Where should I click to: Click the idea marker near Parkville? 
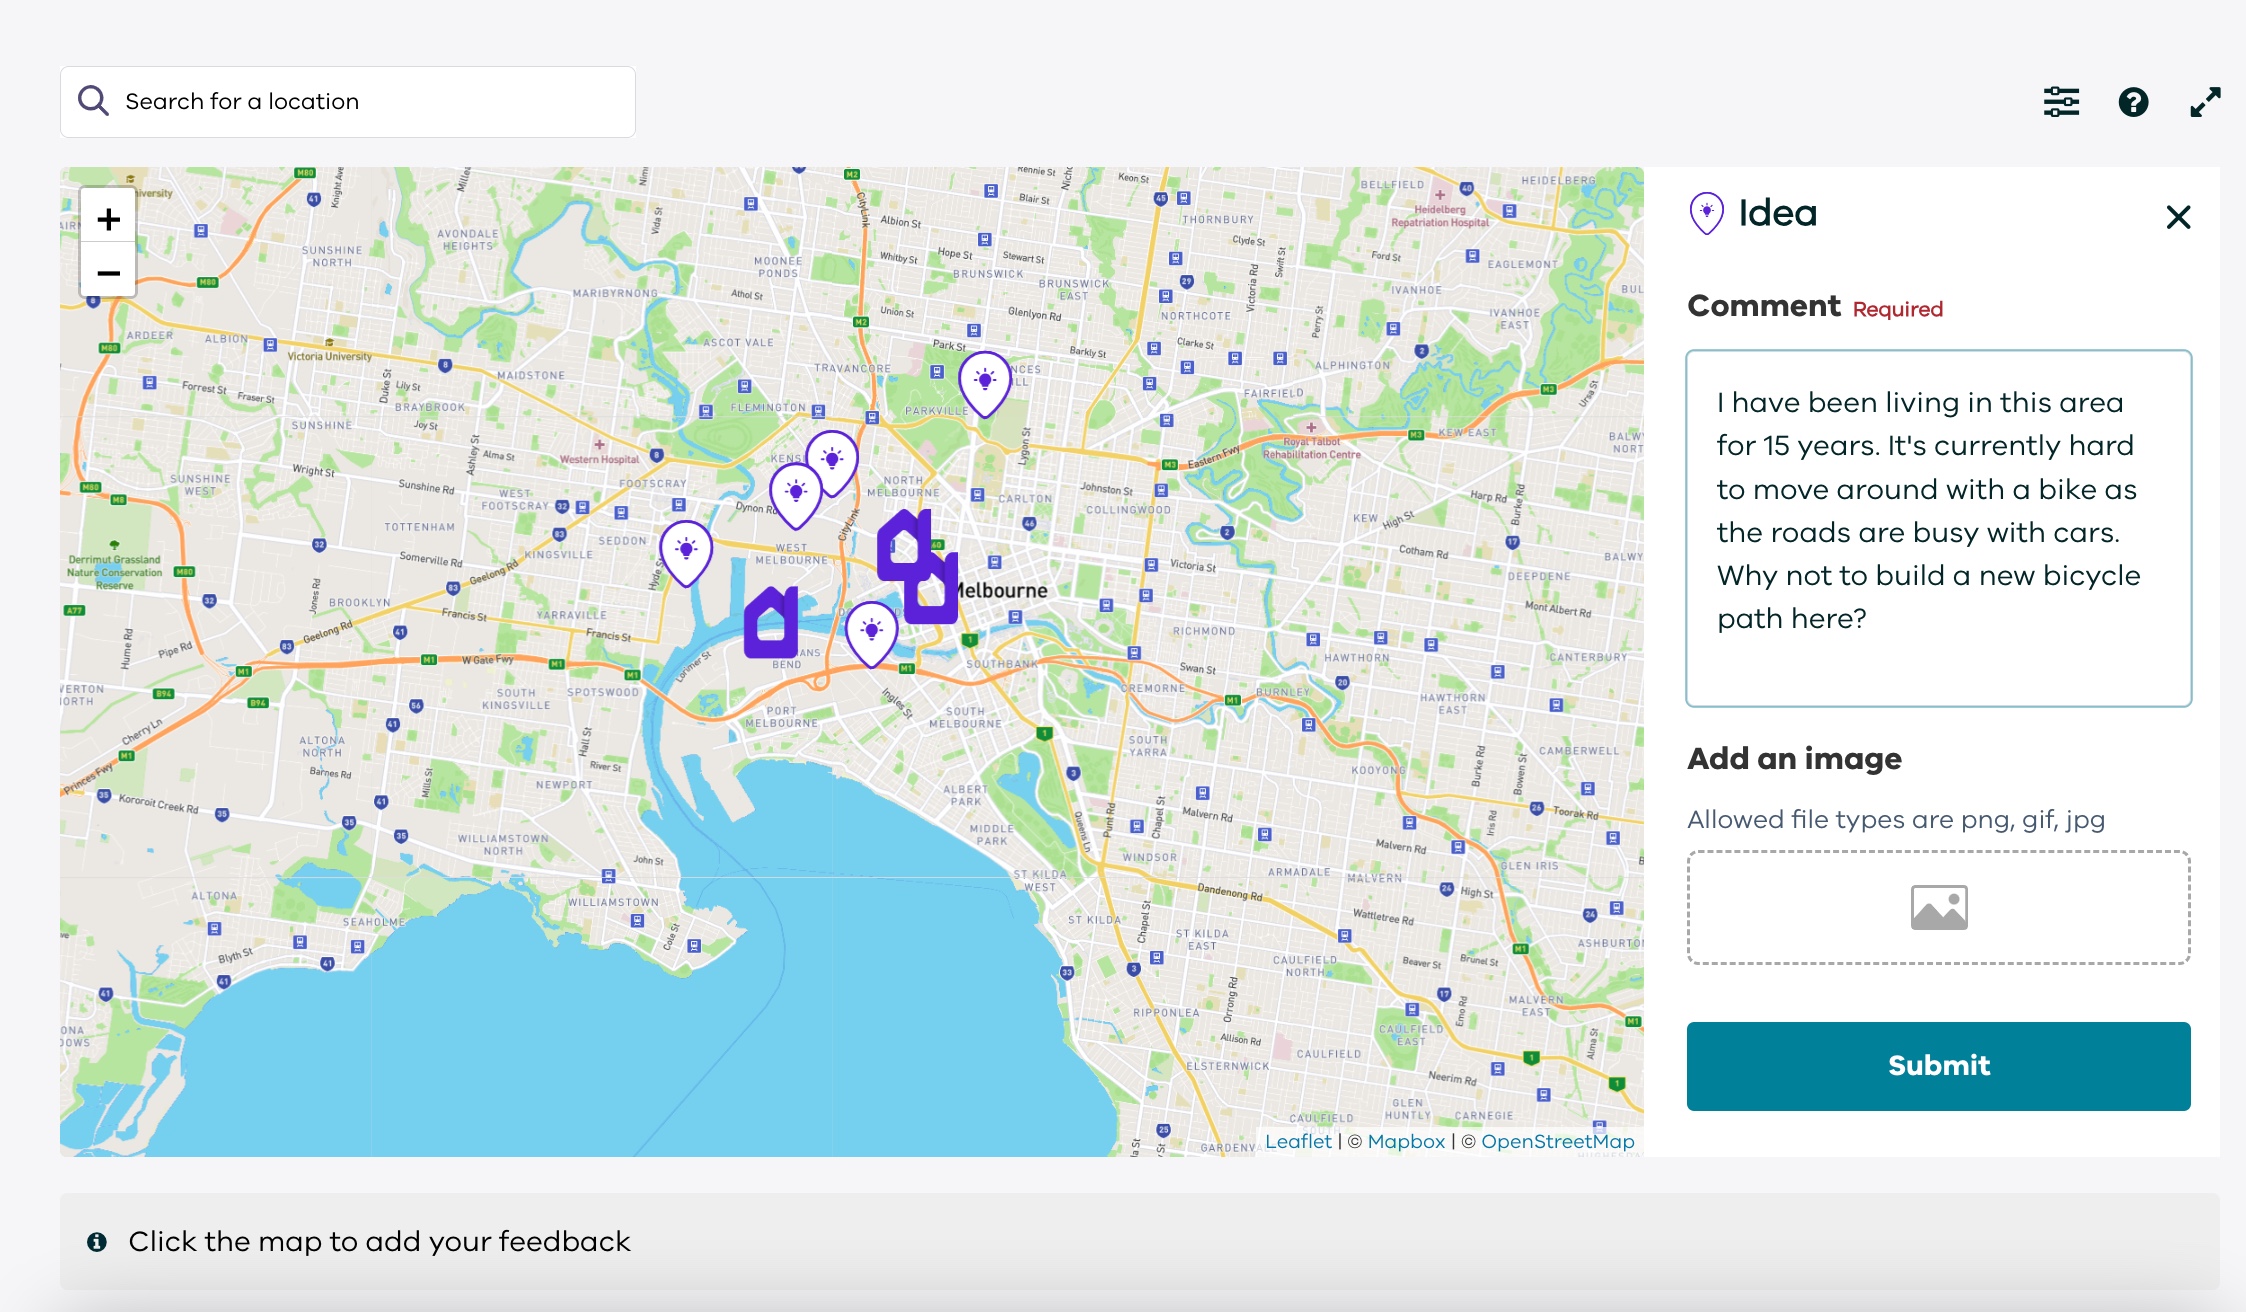(985, 382)
